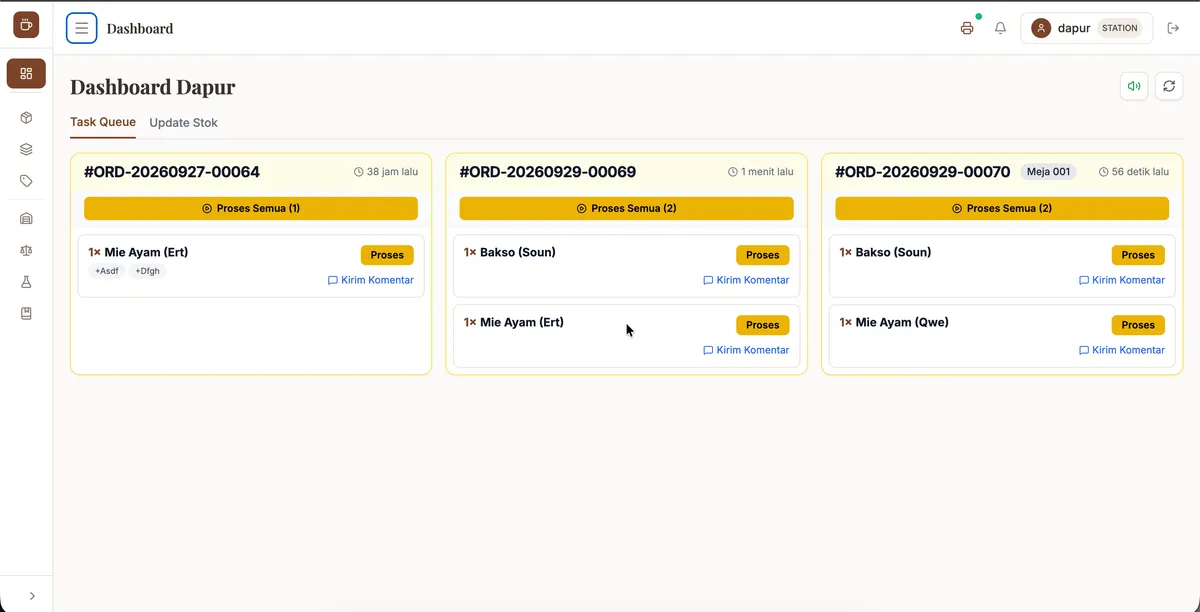Open the box (products) sidebar icon
Viewport: 1200px width, 612px height.
[26, 118]
